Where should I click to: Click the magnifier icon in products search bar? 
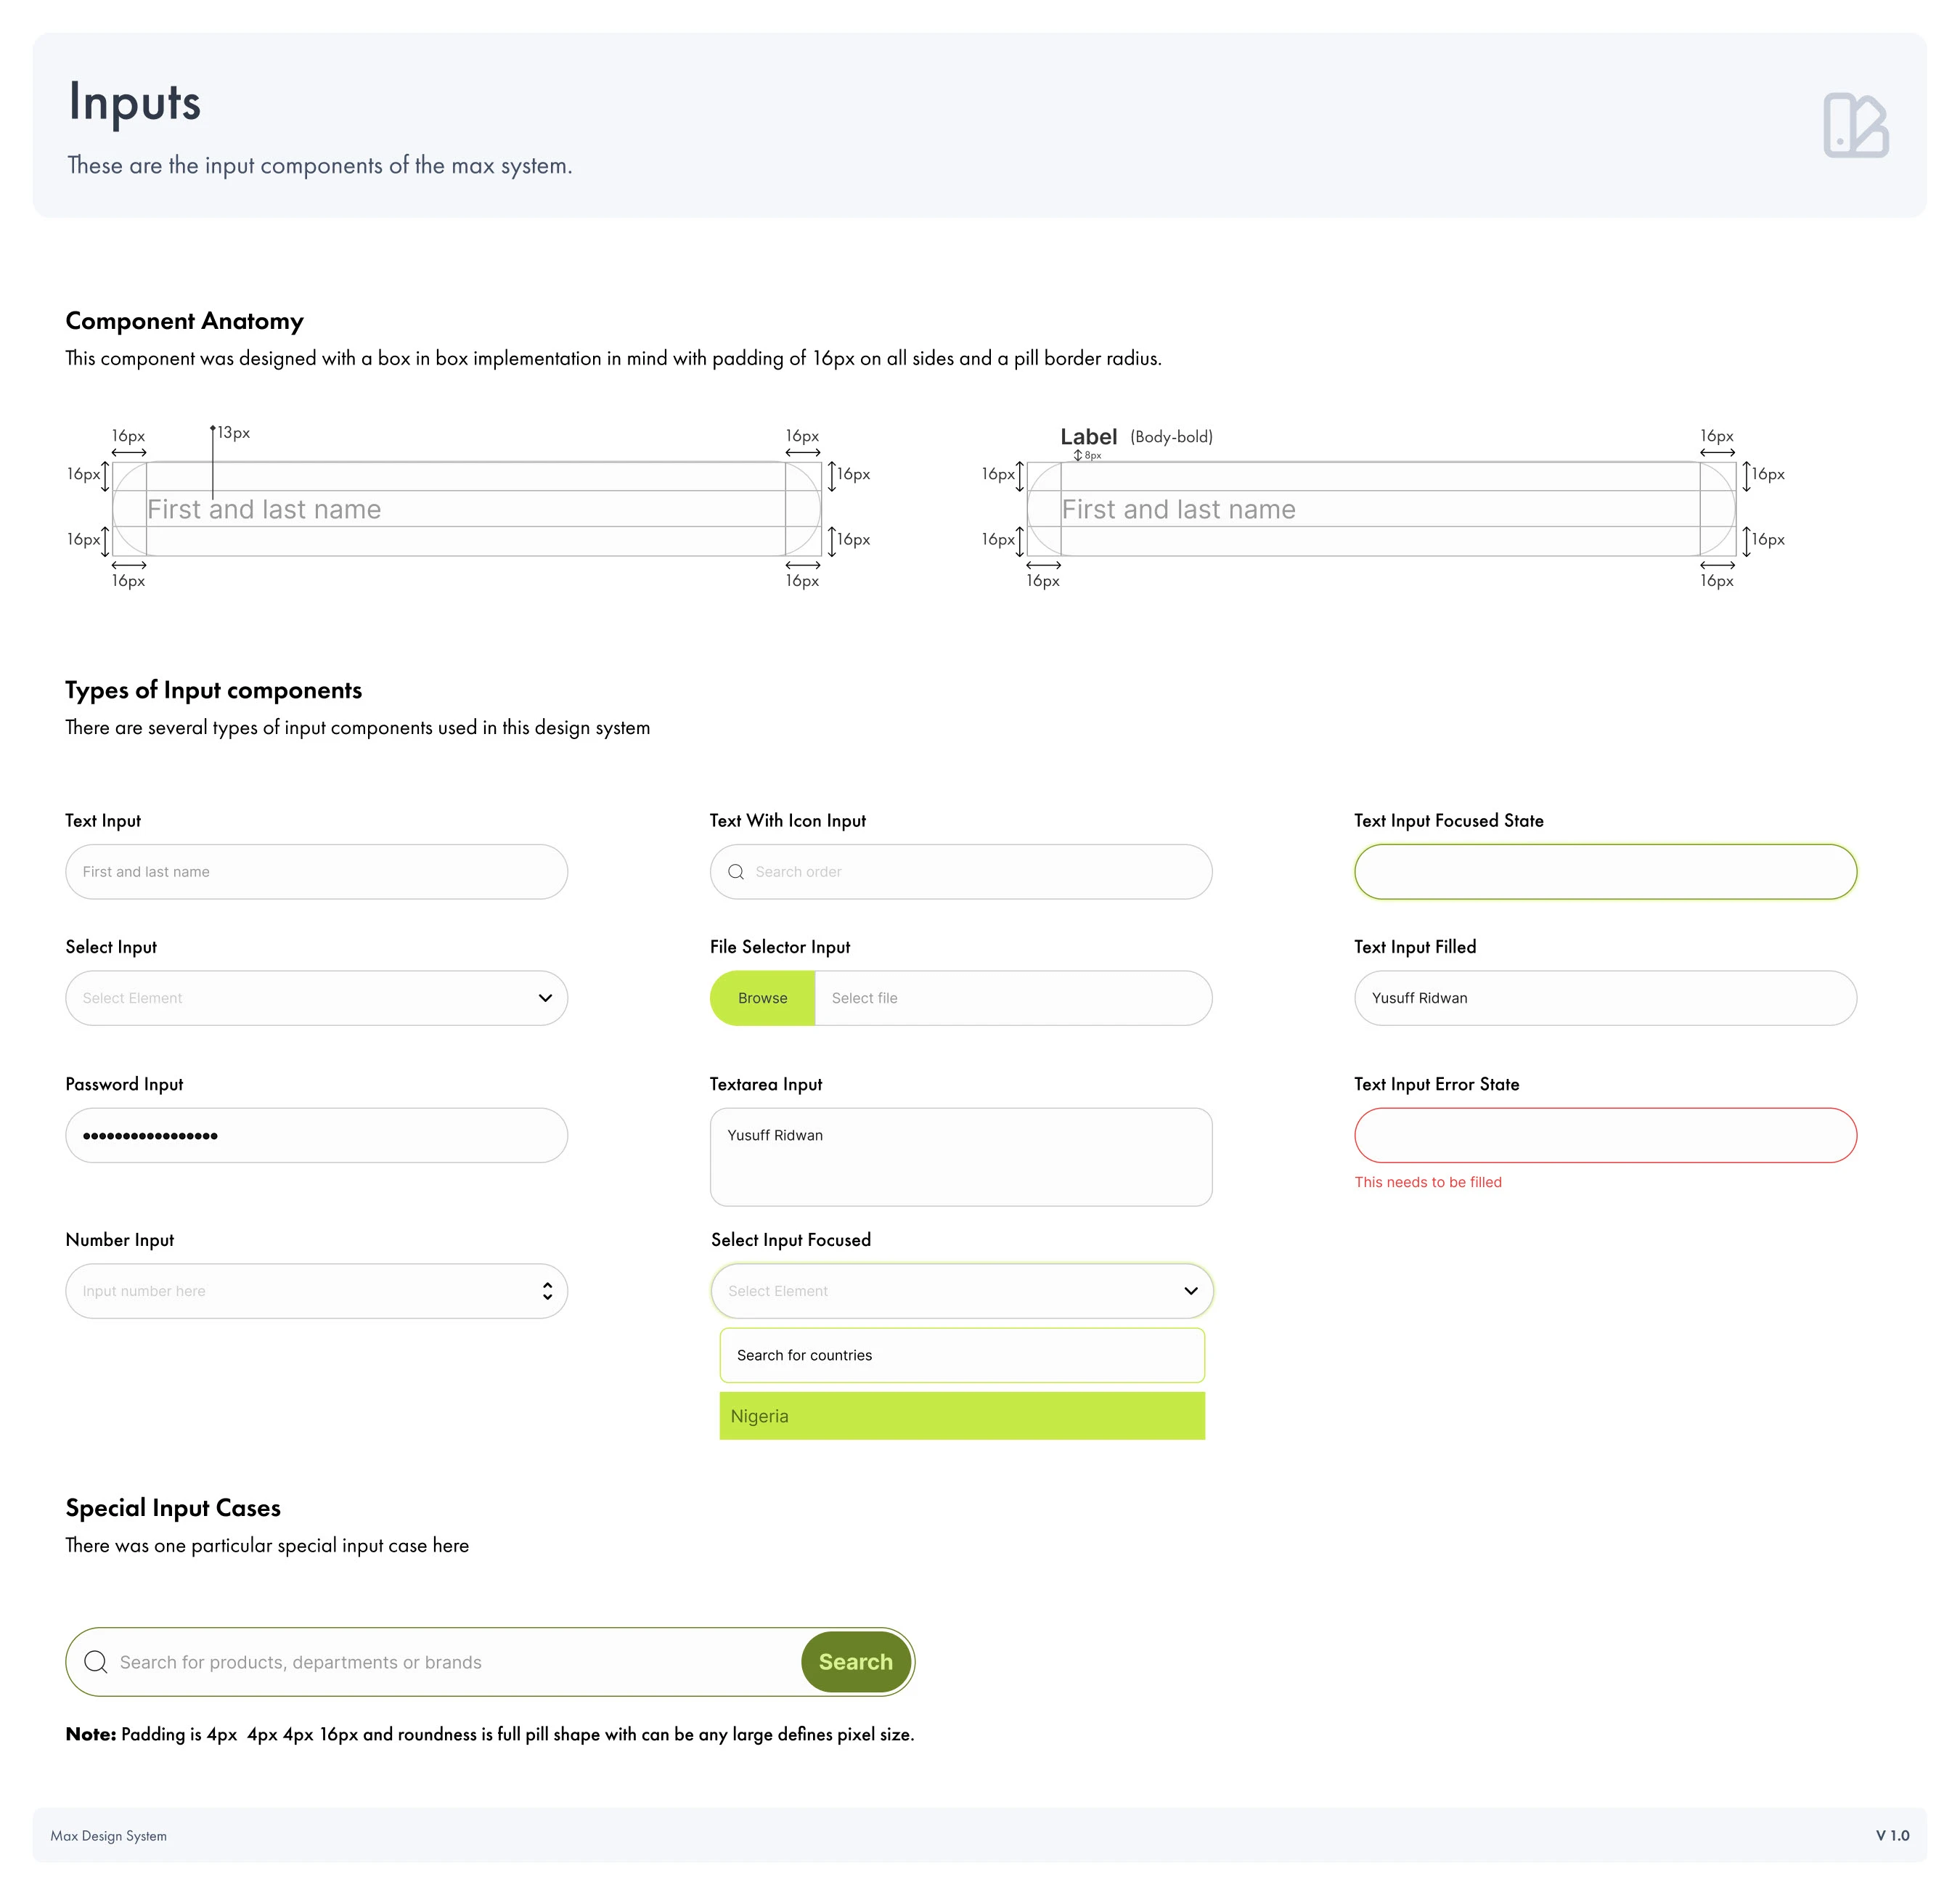96,1661
